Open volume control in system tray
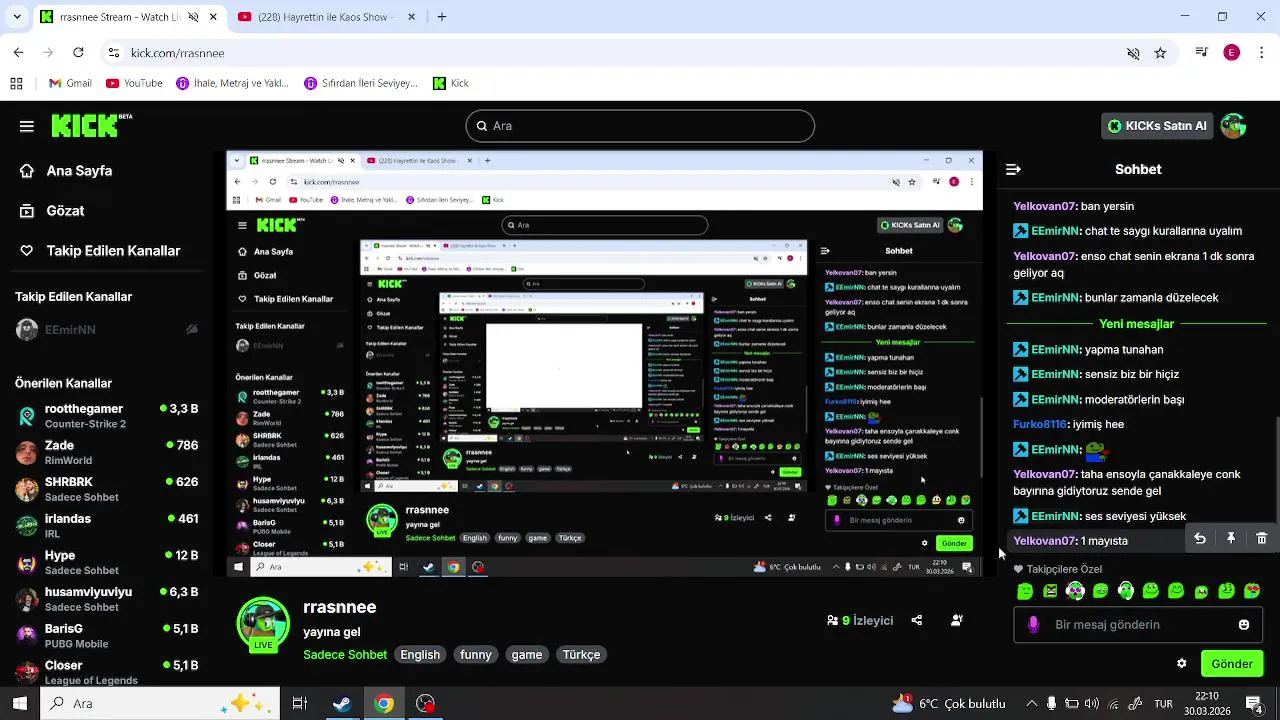Viewport: 1280px width, 720px height. (x=1092, y=704)
